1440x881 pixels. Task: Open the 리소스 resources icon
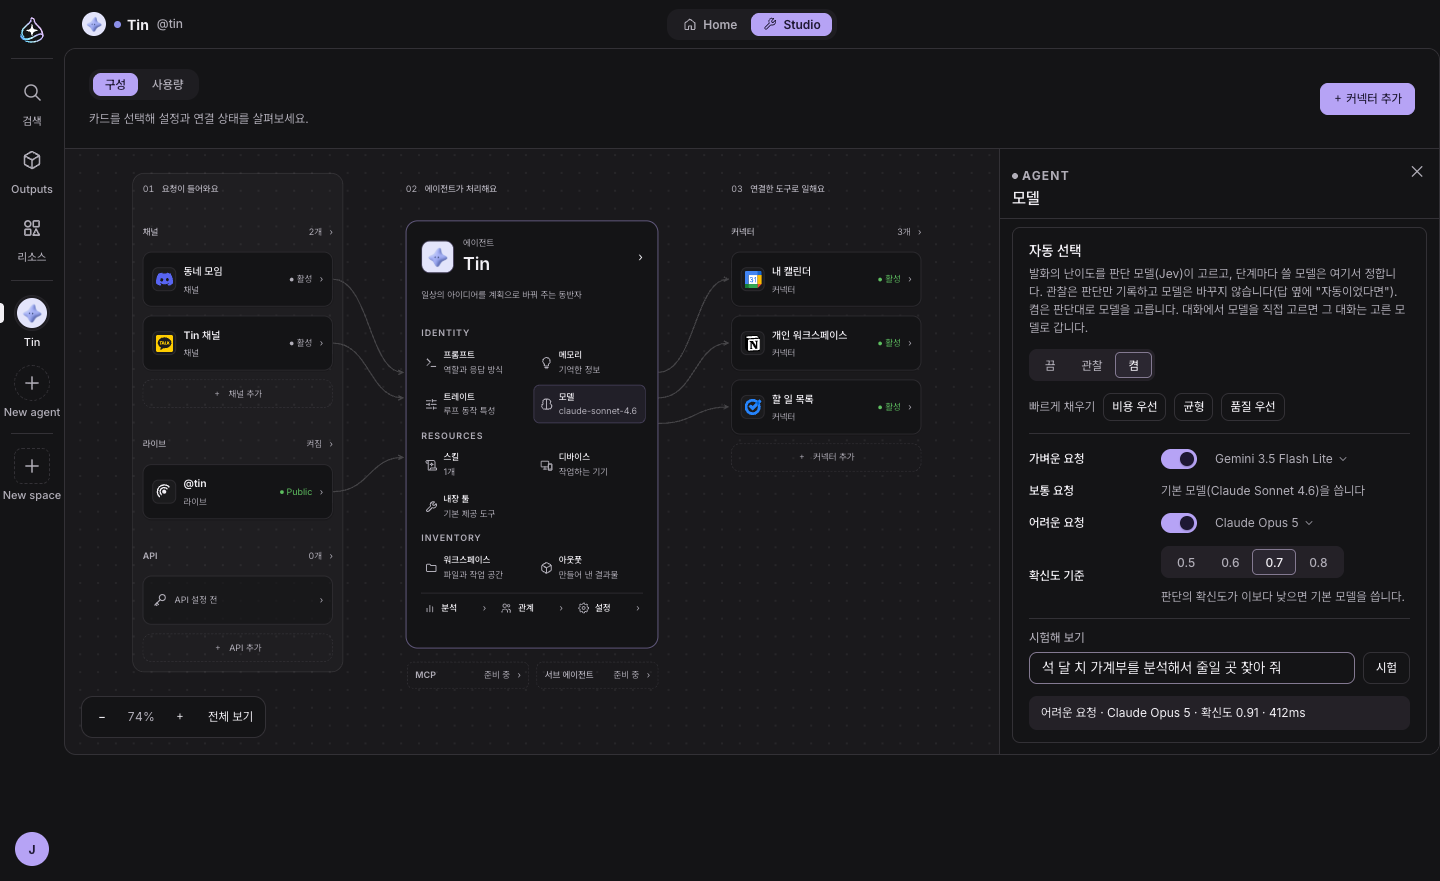(32, 228)
